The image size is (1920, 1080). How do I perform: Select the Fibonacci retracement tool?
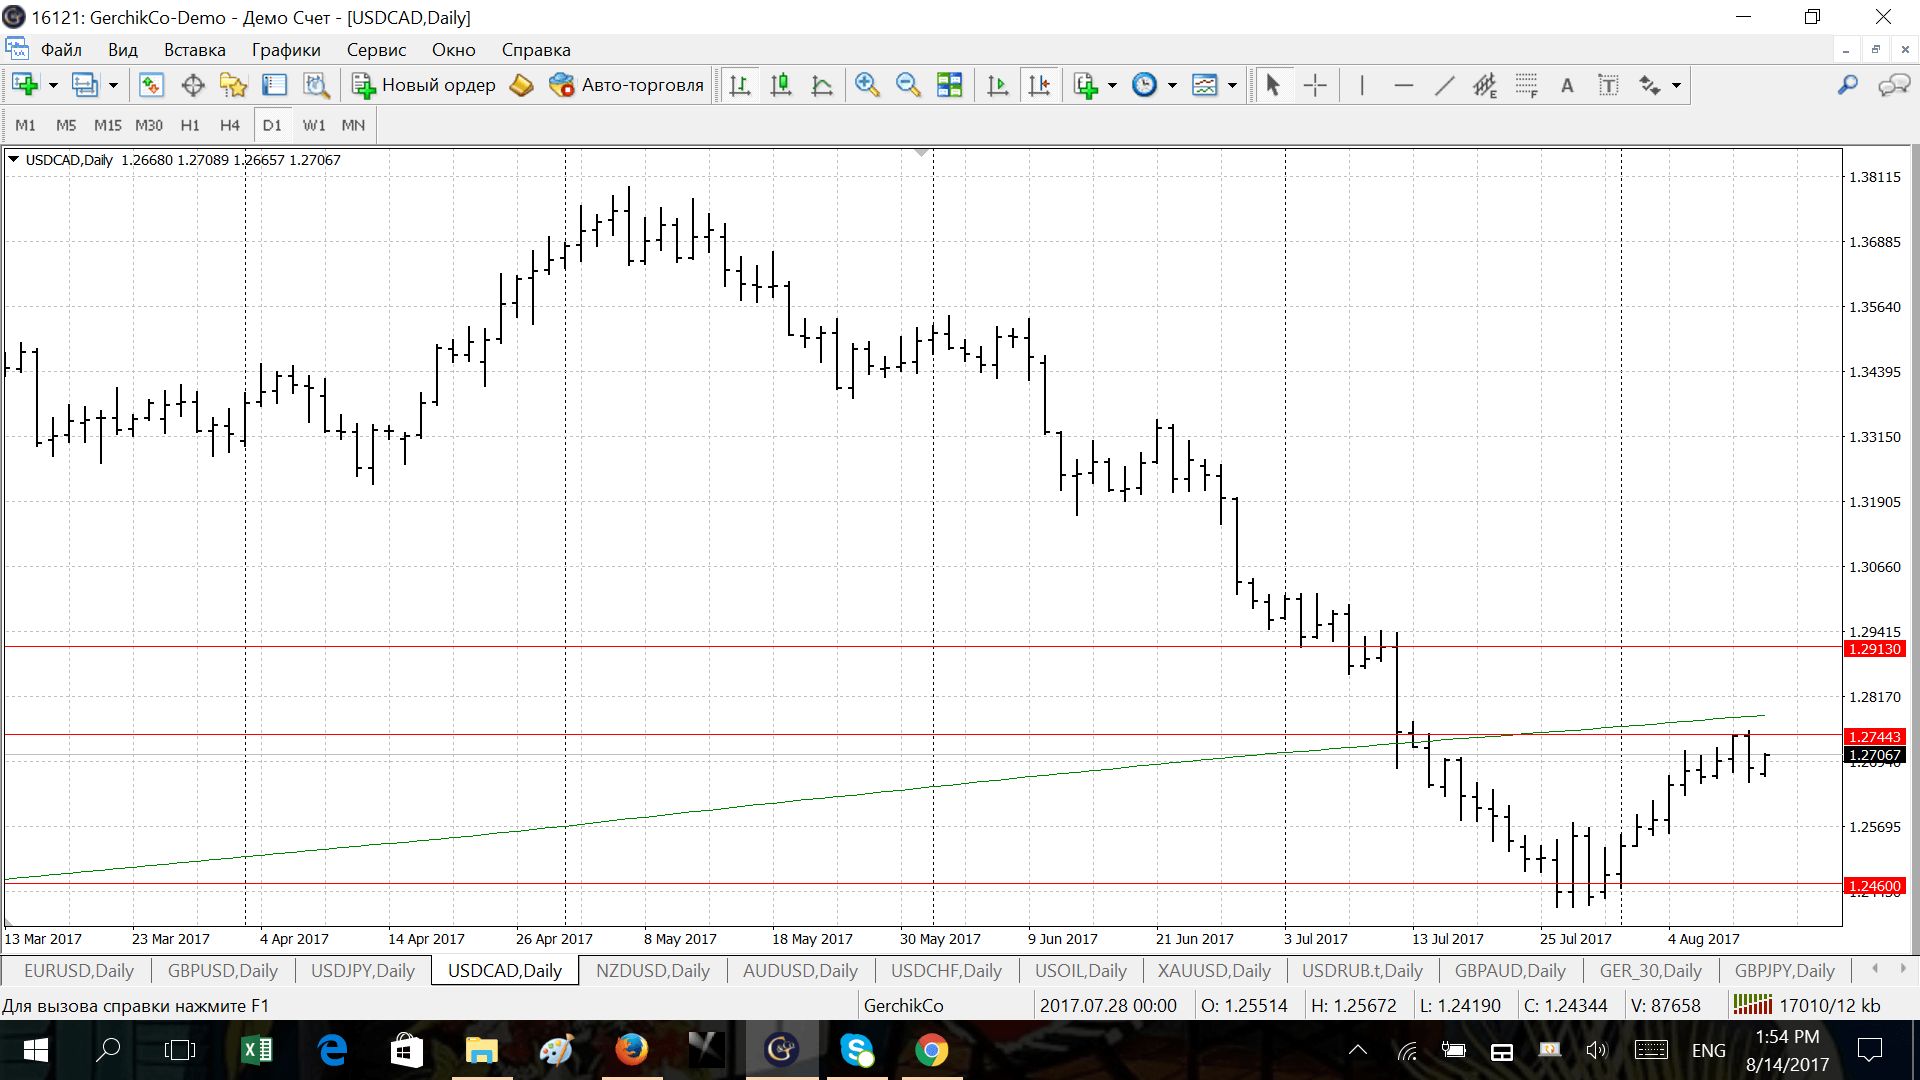tap(1526, 86)
